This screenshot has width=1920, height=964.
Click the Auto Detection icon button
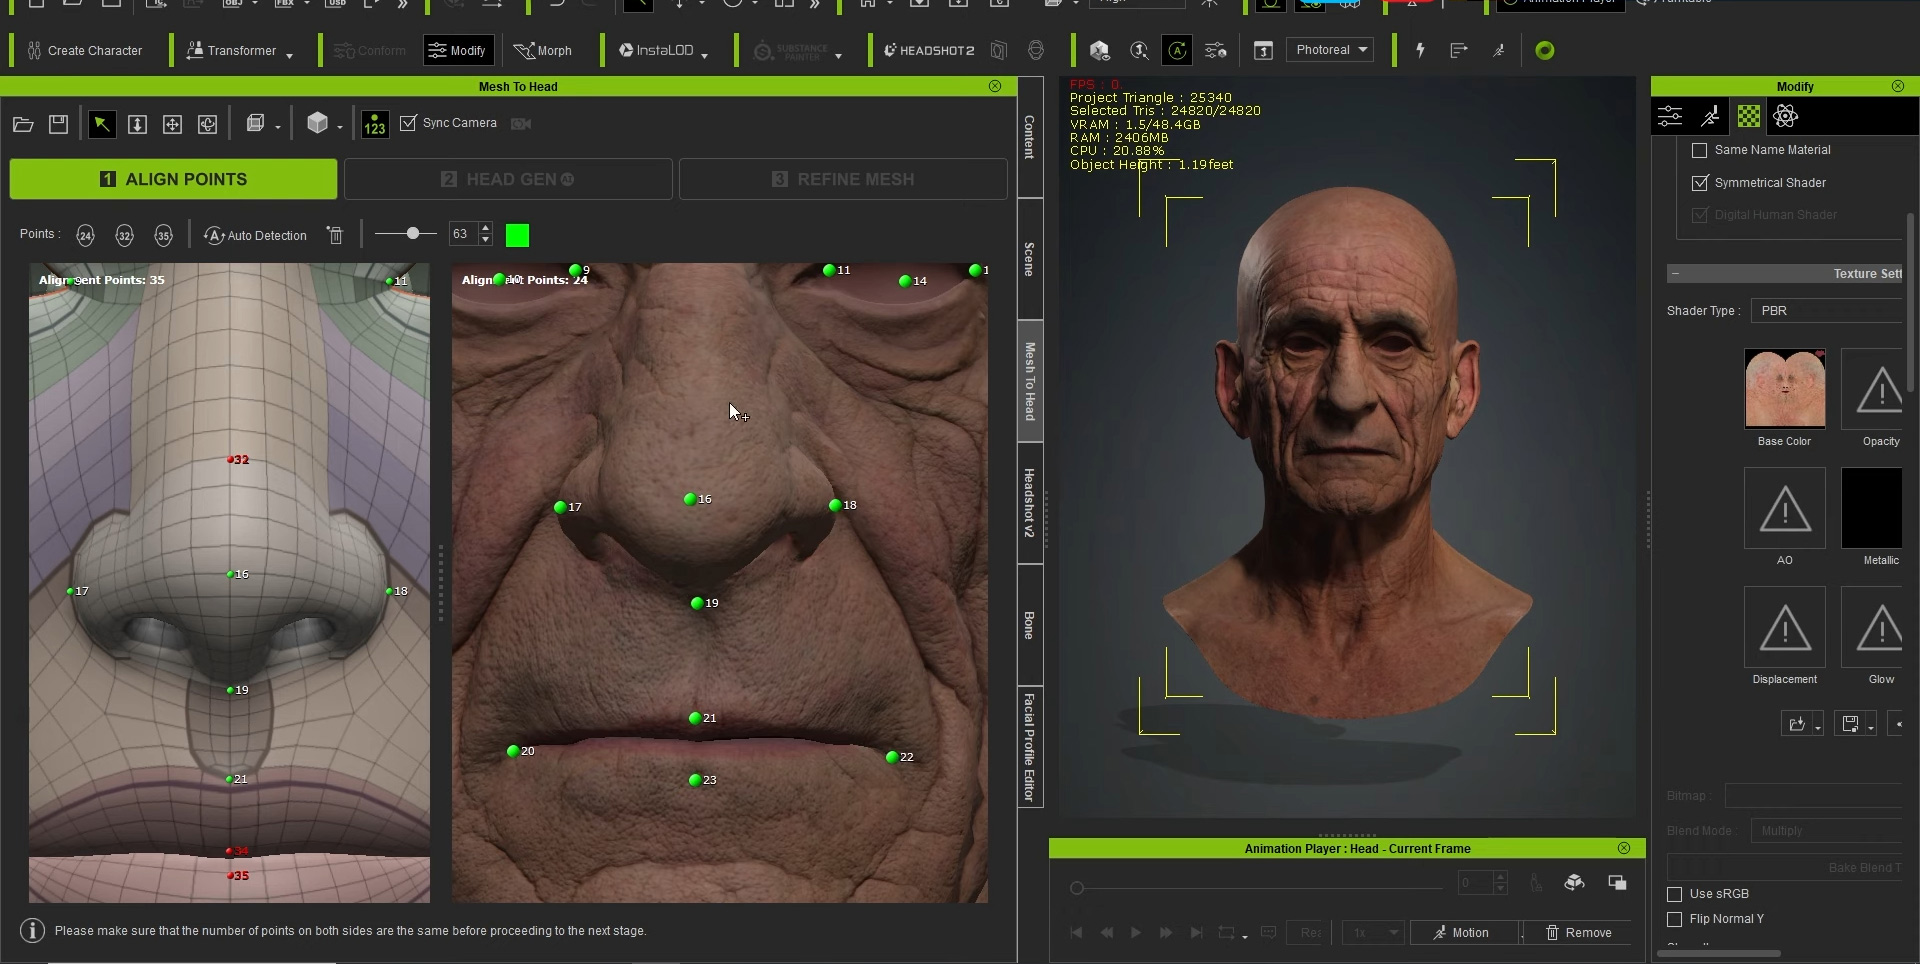255,235
